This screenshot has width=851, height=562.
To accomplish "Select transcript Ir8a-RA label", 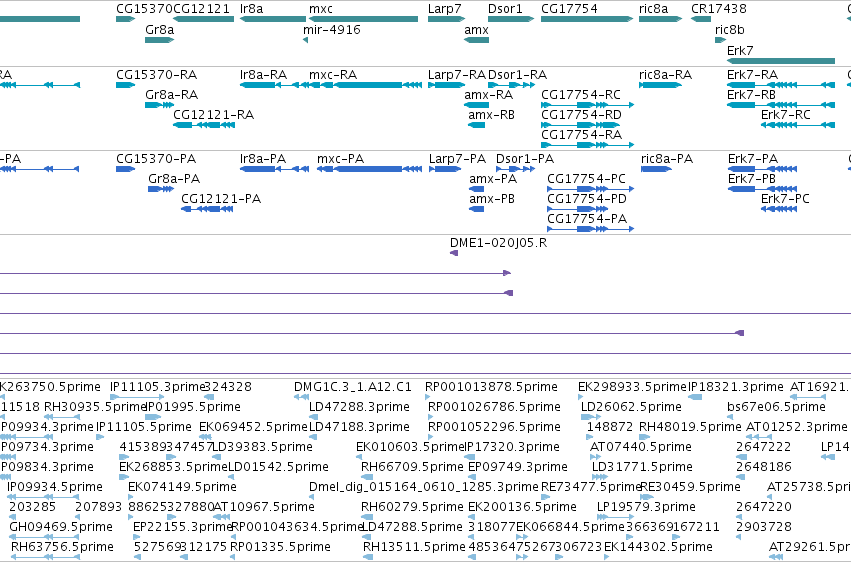I will coord(263,74).
